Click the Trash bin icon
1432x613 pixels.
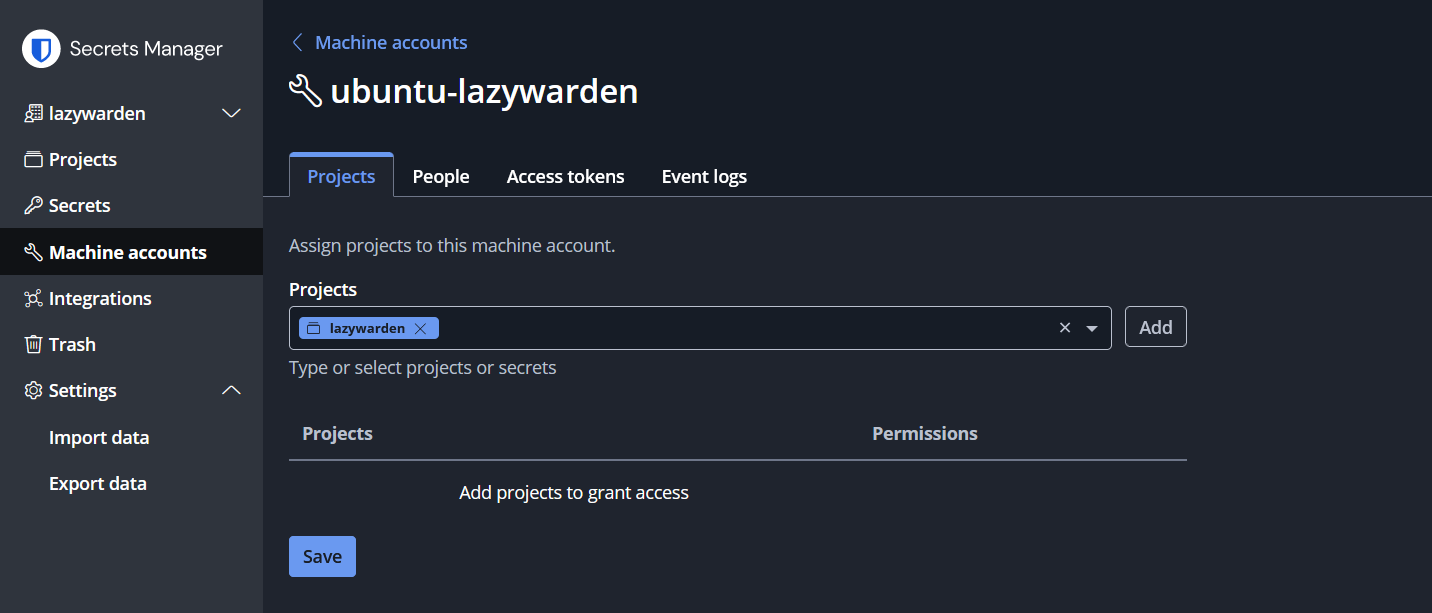click(33, 344)
